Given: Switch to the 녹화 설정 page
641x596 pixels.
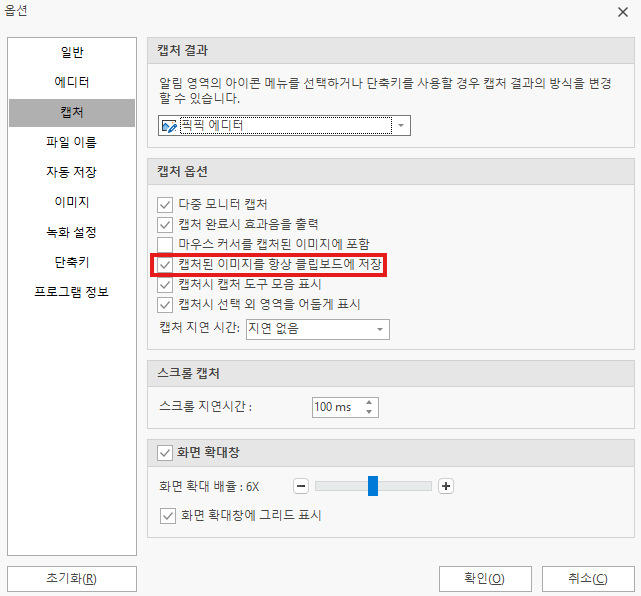Looking at the screenshot, I should (x=72, y=232).
